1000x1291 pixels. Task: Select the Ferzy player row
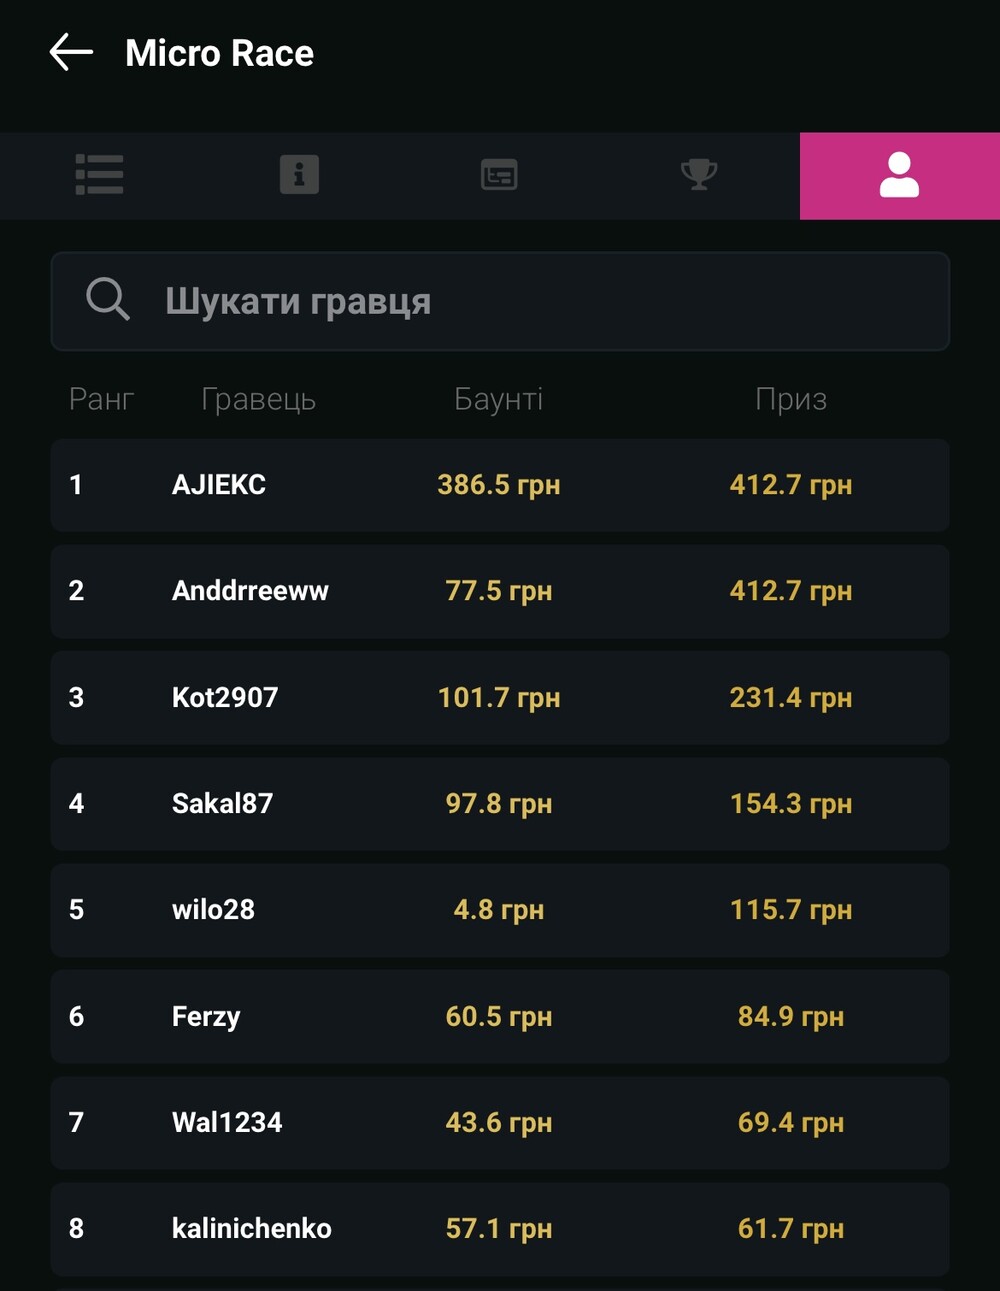(x=500, y=1016)
